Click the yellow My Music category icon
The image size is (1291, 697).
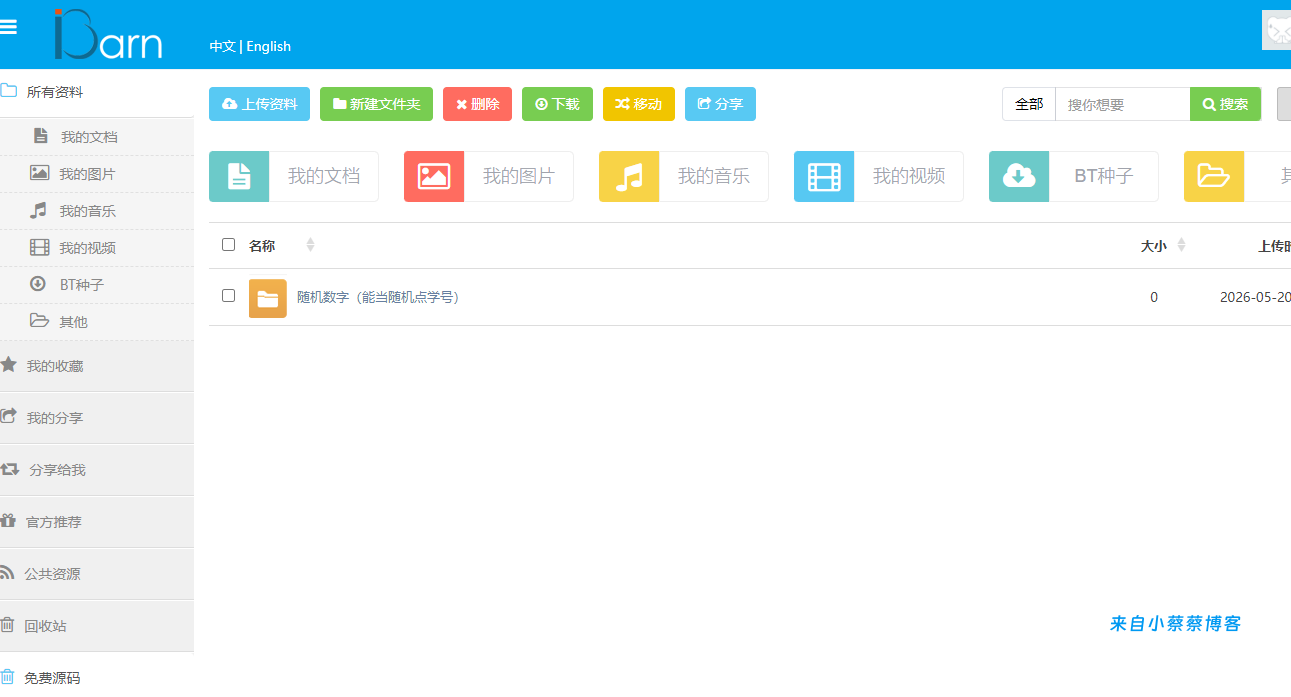click(629, 177)
